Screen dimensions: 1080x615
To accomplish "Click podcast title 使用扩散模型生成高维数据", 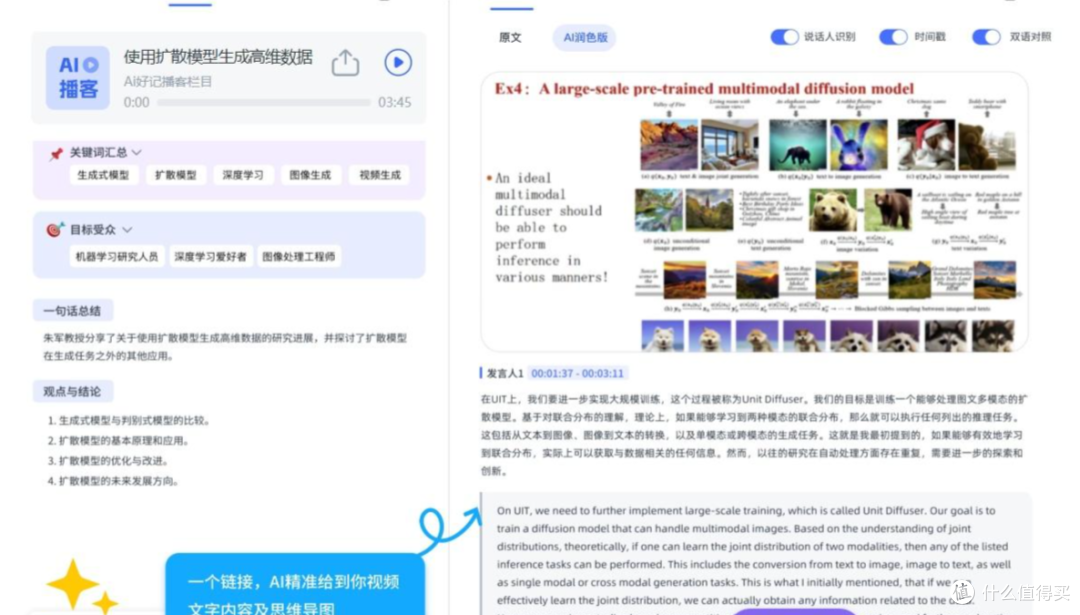I will coord(218,57).
